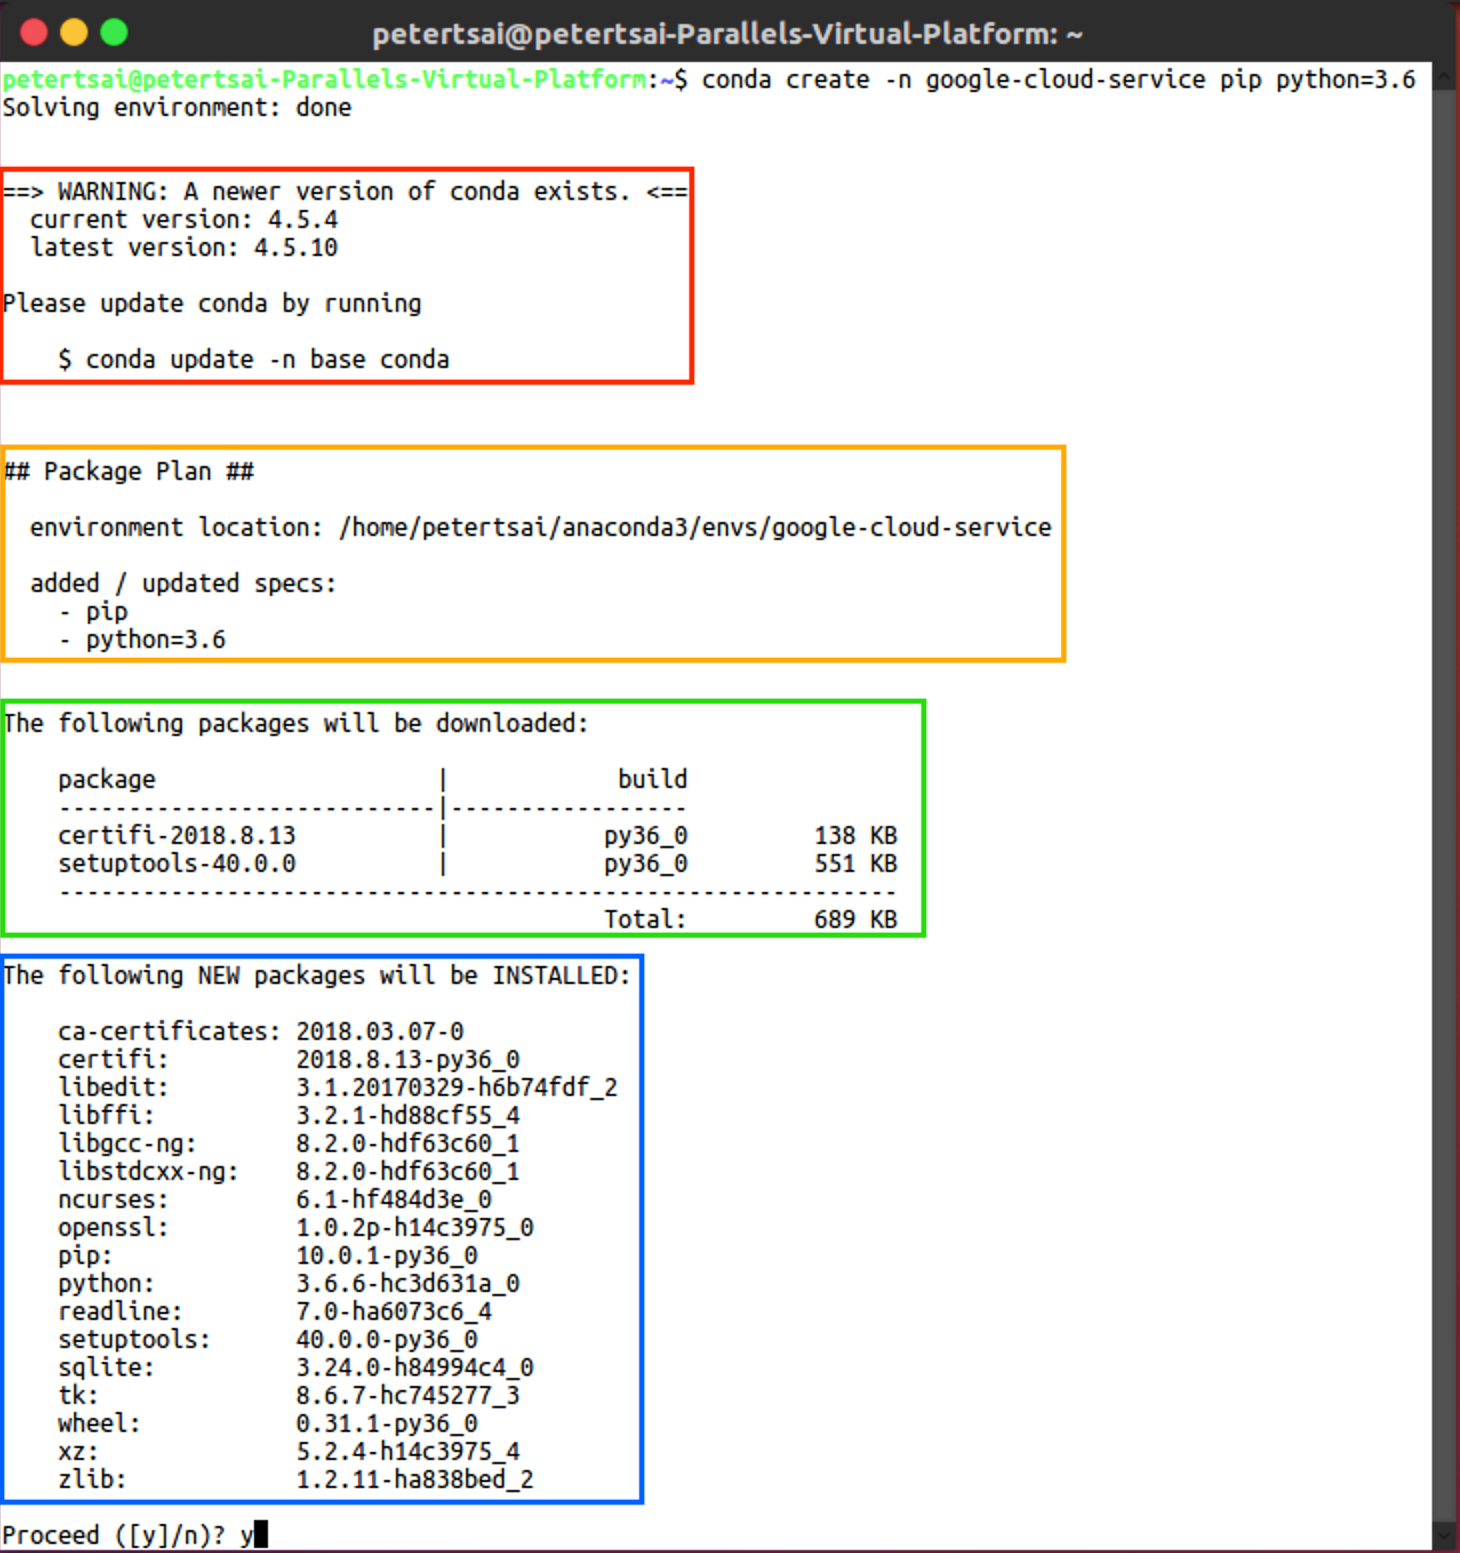
Task: Click the terminal window title text
Action: pyautogui.click(x=727, y=35)
